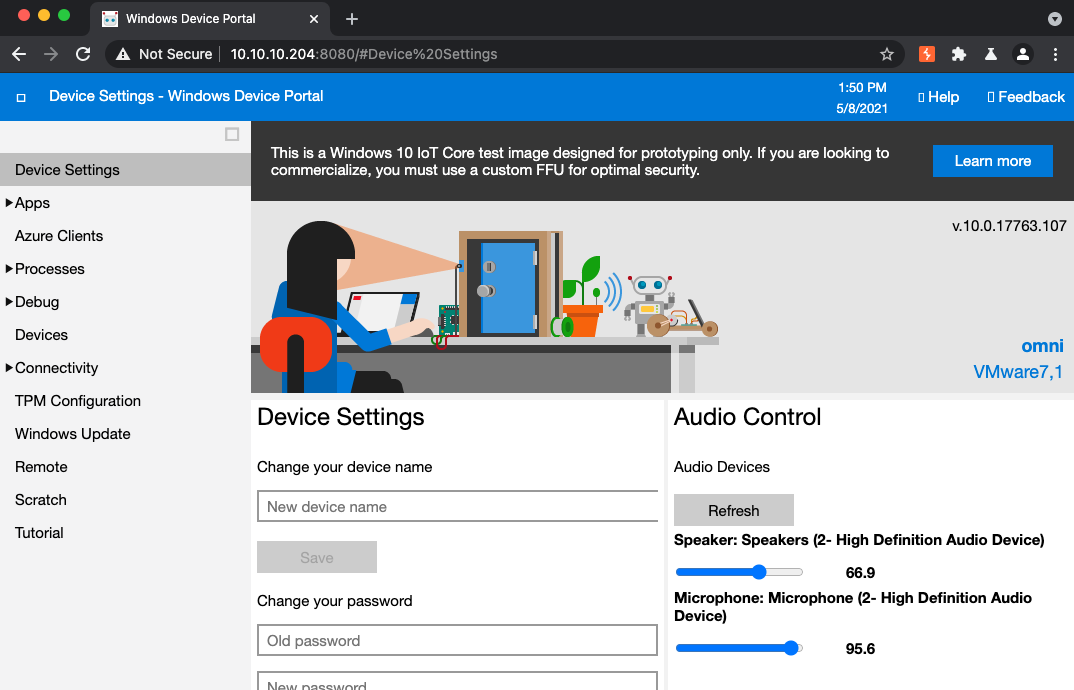Refresh the audio devices list
The height and width of the screenshot is (690, 1074).
pos(733,510)
